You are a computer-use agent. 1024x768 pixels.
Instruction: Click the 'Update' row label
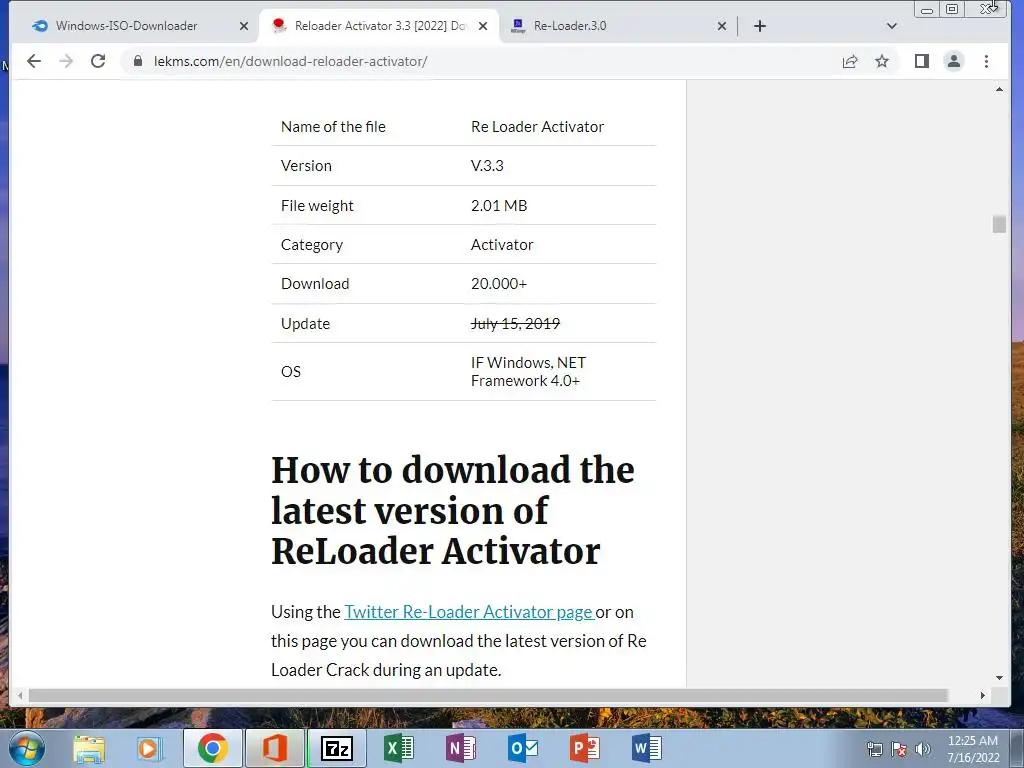coord(305,324)
